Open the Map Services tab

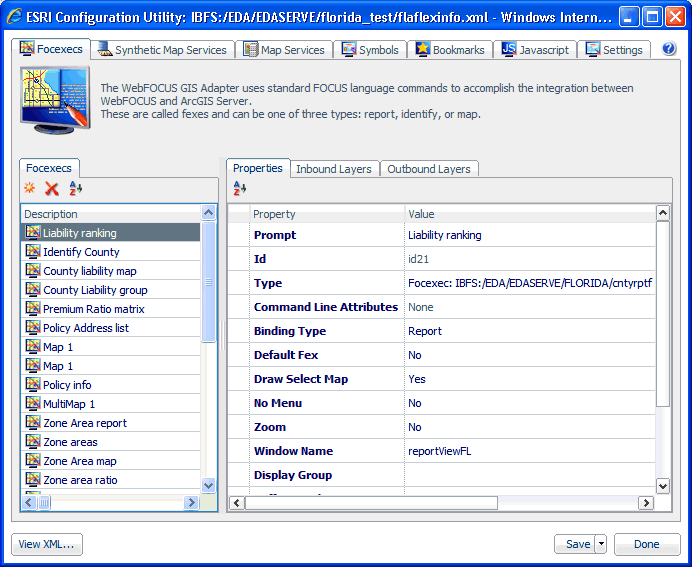[x=284, y=50]
